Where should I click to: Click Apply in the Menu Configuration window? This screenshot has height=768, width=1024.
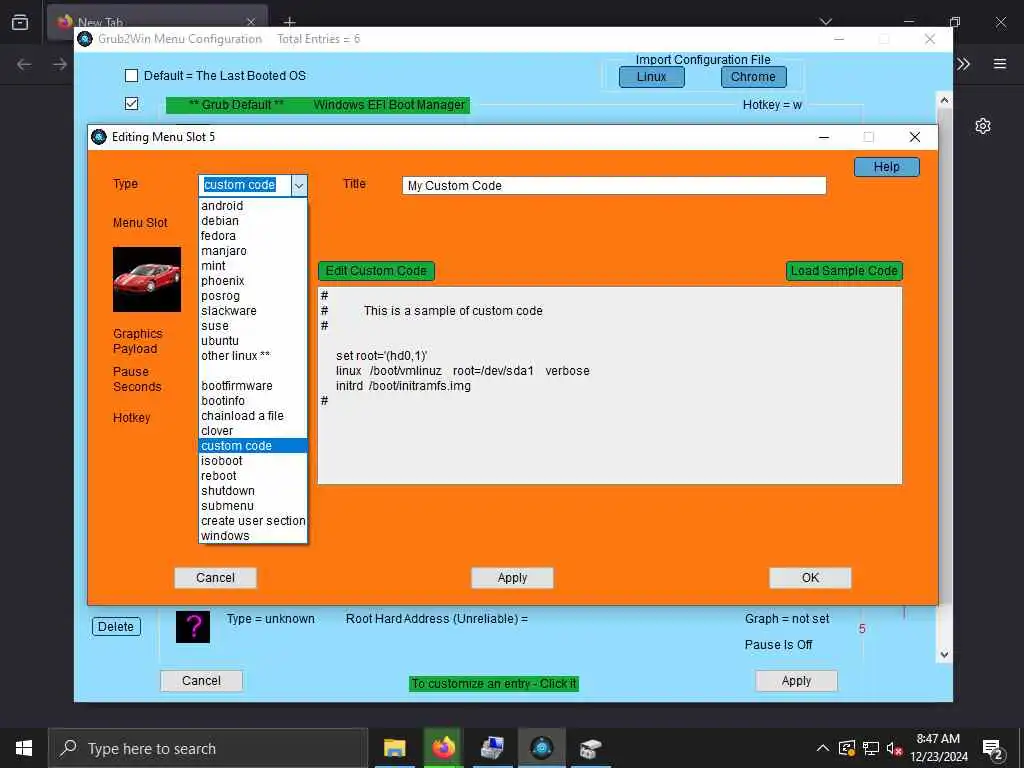(796, 681)
